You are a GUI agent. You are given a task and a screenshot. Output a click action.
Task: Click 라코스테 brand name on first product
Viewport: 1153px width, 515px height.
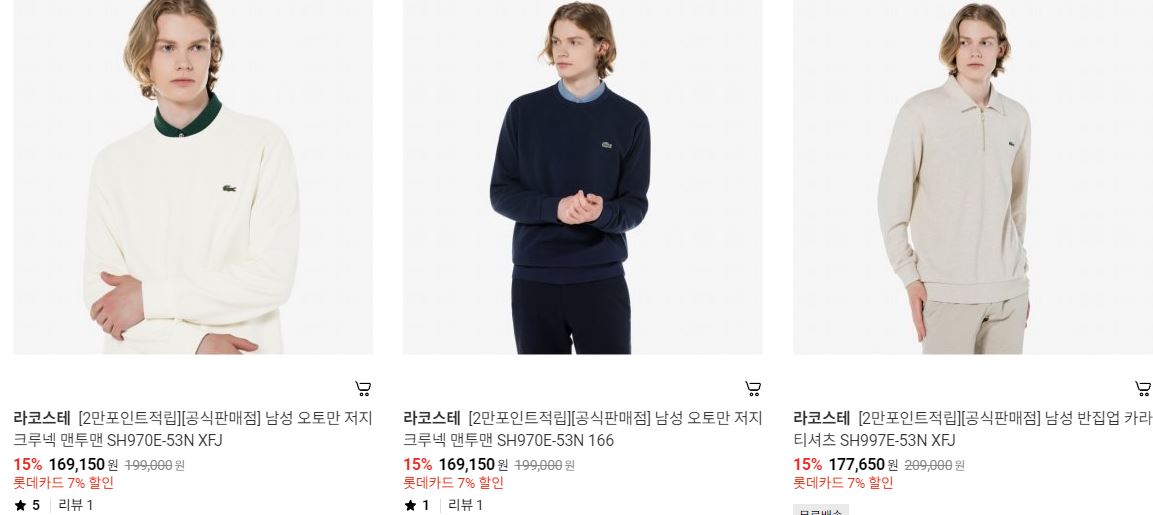pyautogui.click(x=42, y=419)
